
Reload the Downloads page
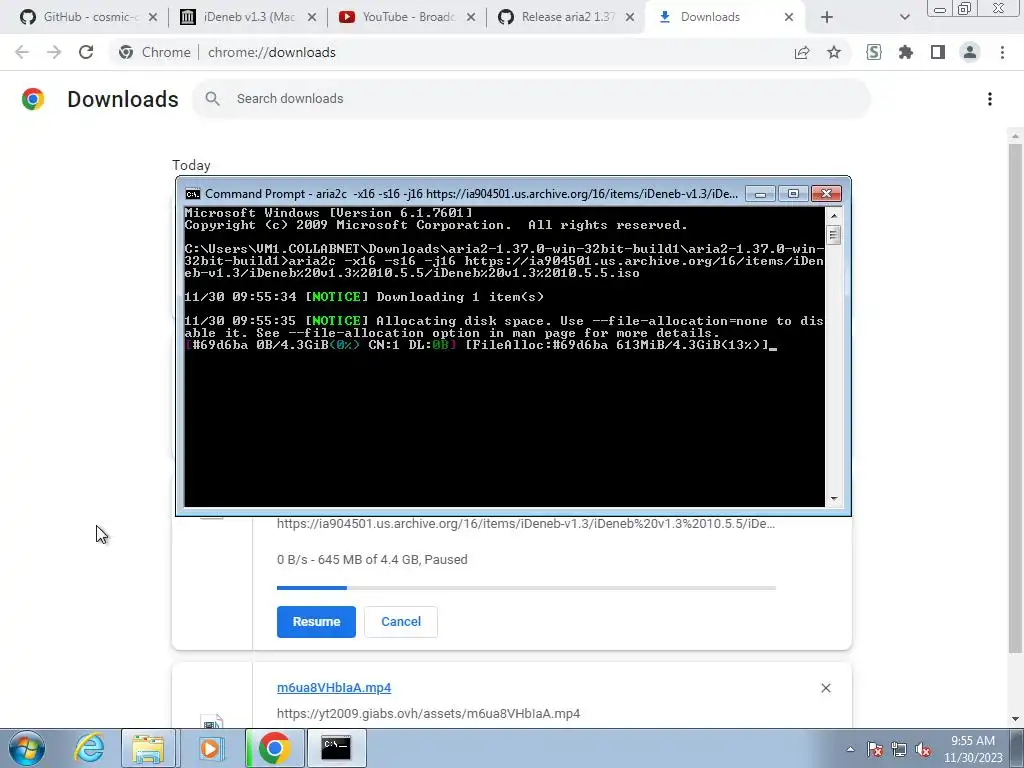(x=86, y=52)
